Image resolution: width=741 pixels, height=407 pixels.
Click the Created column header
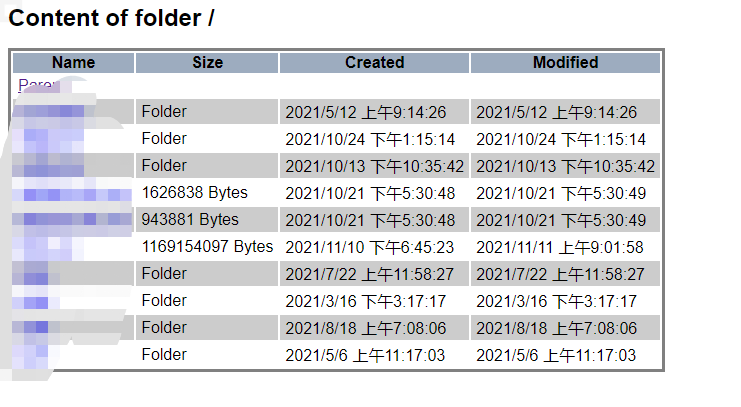pos(374,63)
